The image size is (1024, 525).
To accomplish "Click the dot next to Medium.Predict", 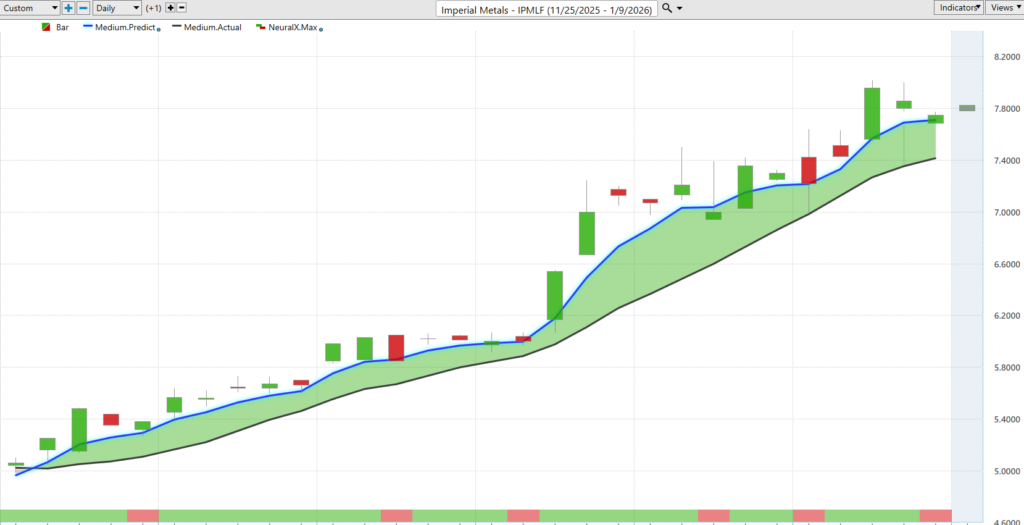I will point(160,28).
